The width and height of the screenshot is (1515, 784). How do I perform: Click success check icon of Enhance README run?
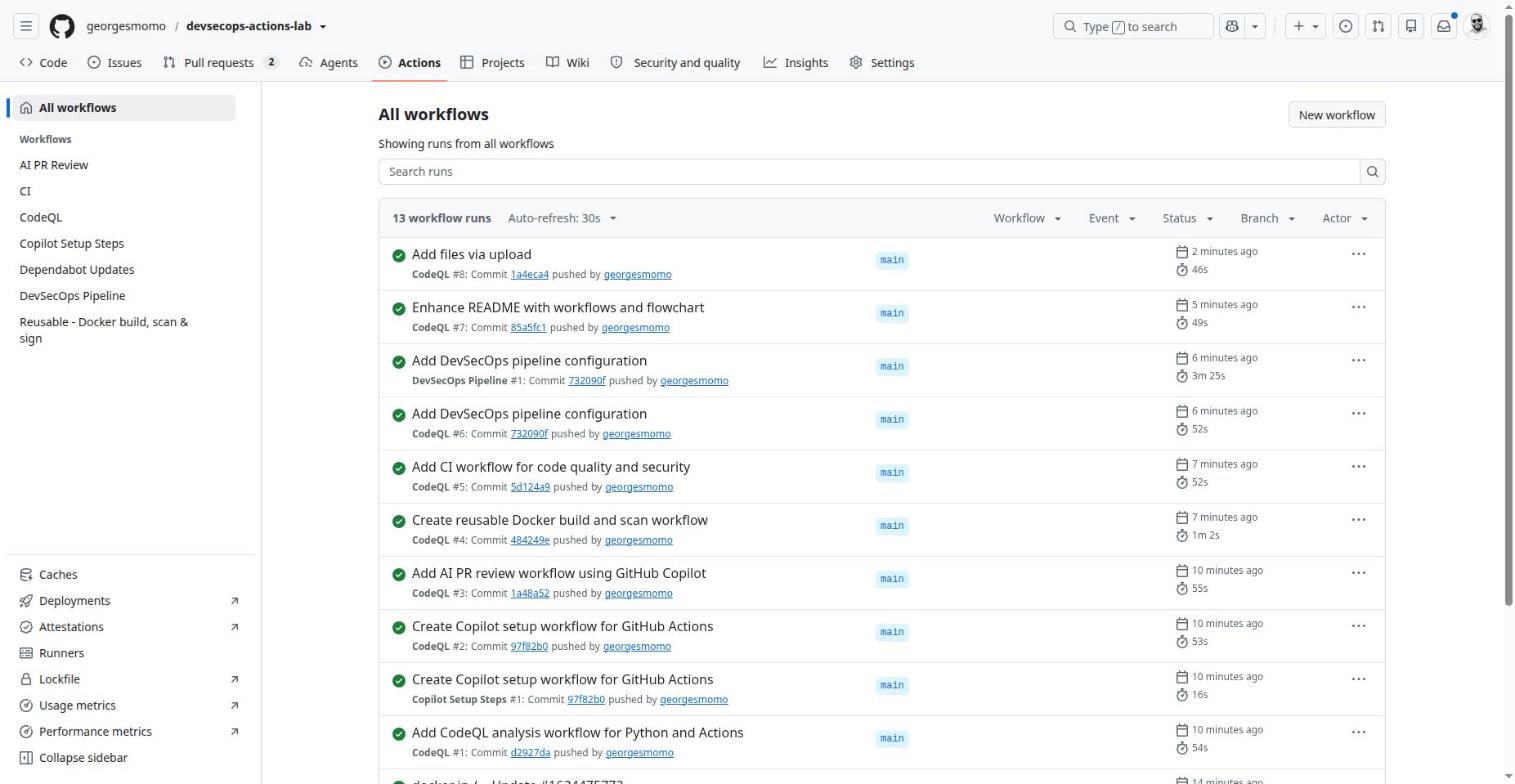pos(399,309)
